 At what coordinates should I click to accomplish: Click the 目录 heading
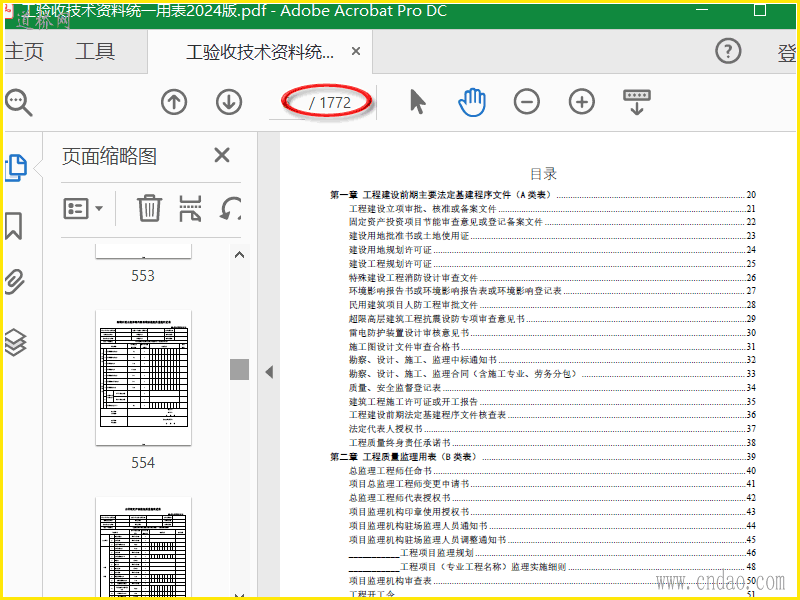pyautogui.click(x=543, y=174)
